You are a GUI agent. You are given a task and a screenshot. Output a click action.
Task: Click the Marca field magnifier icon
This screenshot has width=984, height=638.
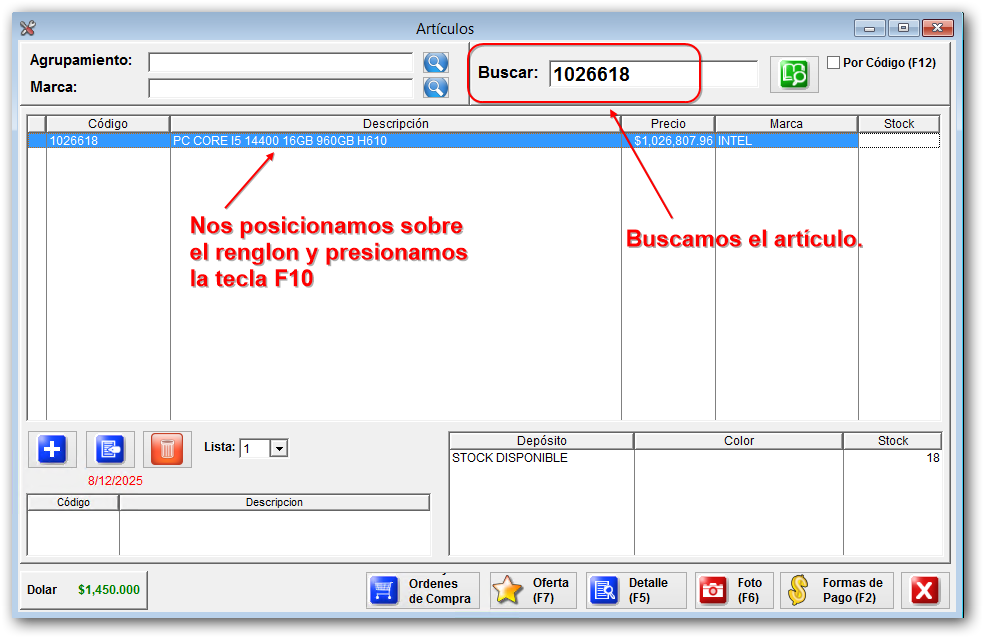435,87
